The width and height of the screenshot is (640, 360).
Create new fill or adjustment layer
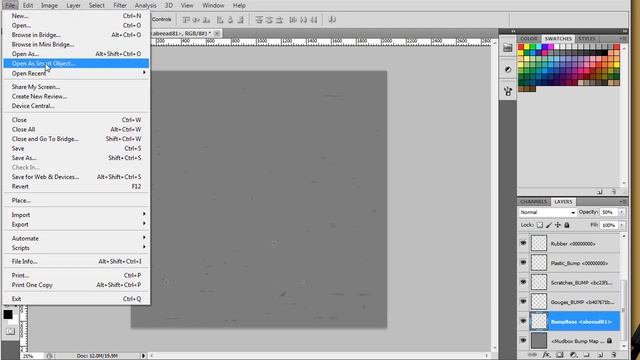coord(573,355)
